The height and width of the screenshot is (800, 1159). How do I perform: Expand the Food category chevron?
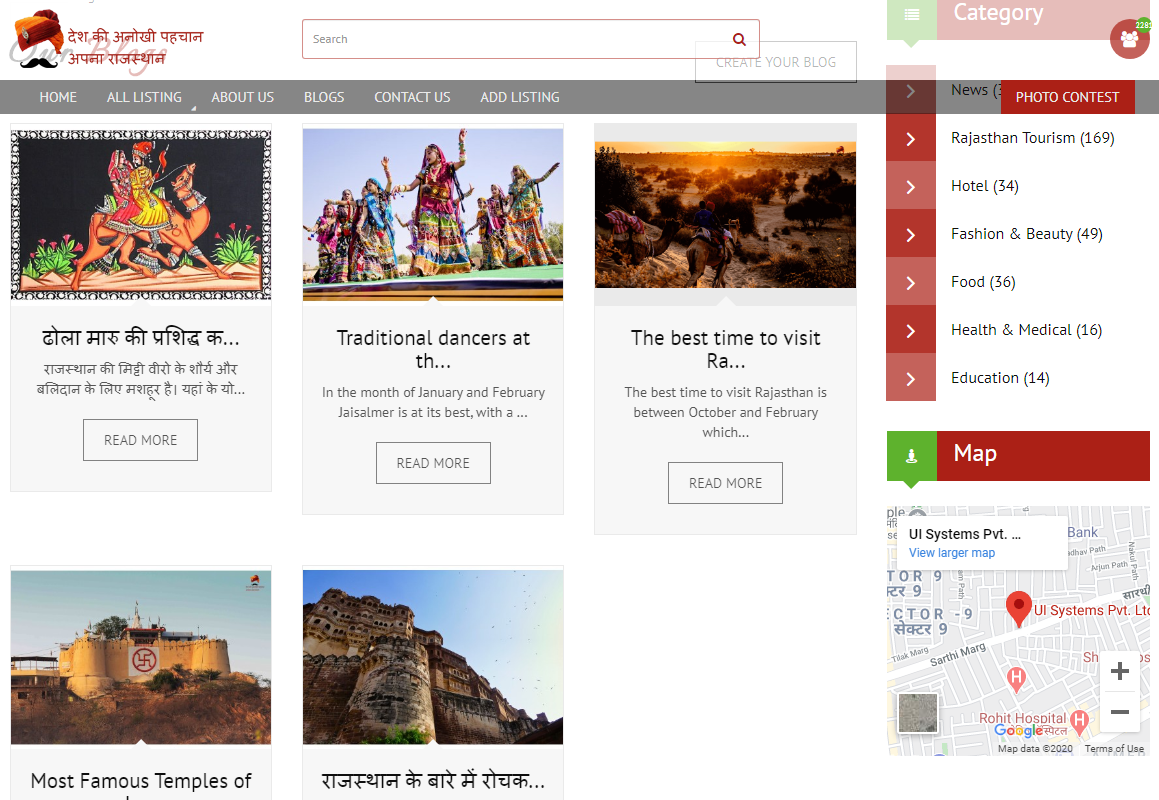910,282
